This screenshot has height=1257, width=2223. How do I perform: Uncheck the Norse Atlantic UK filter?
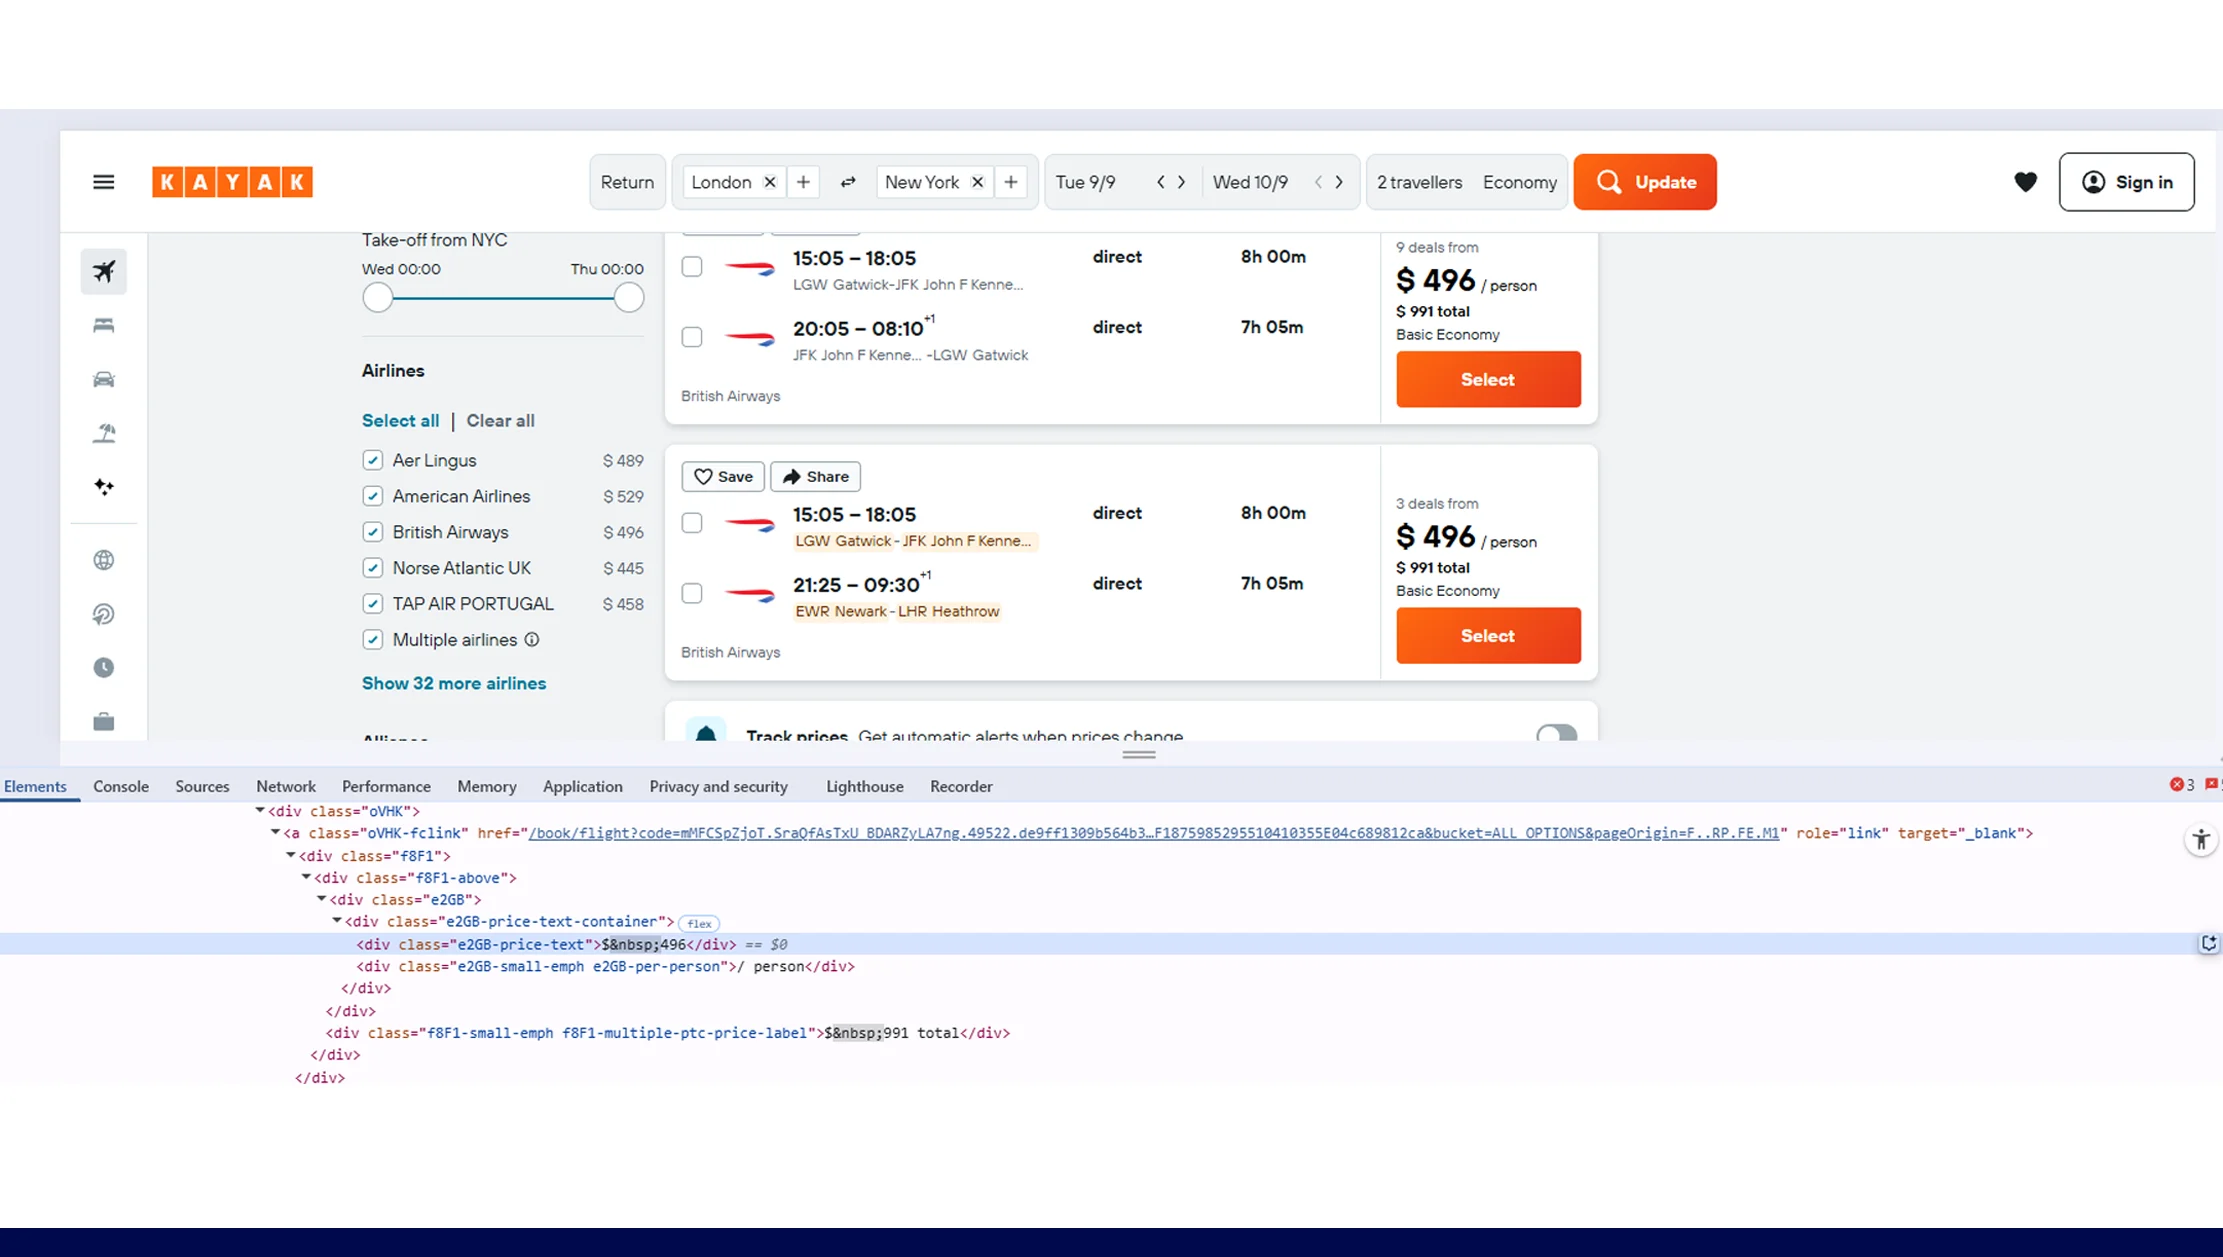pos(372,567)
